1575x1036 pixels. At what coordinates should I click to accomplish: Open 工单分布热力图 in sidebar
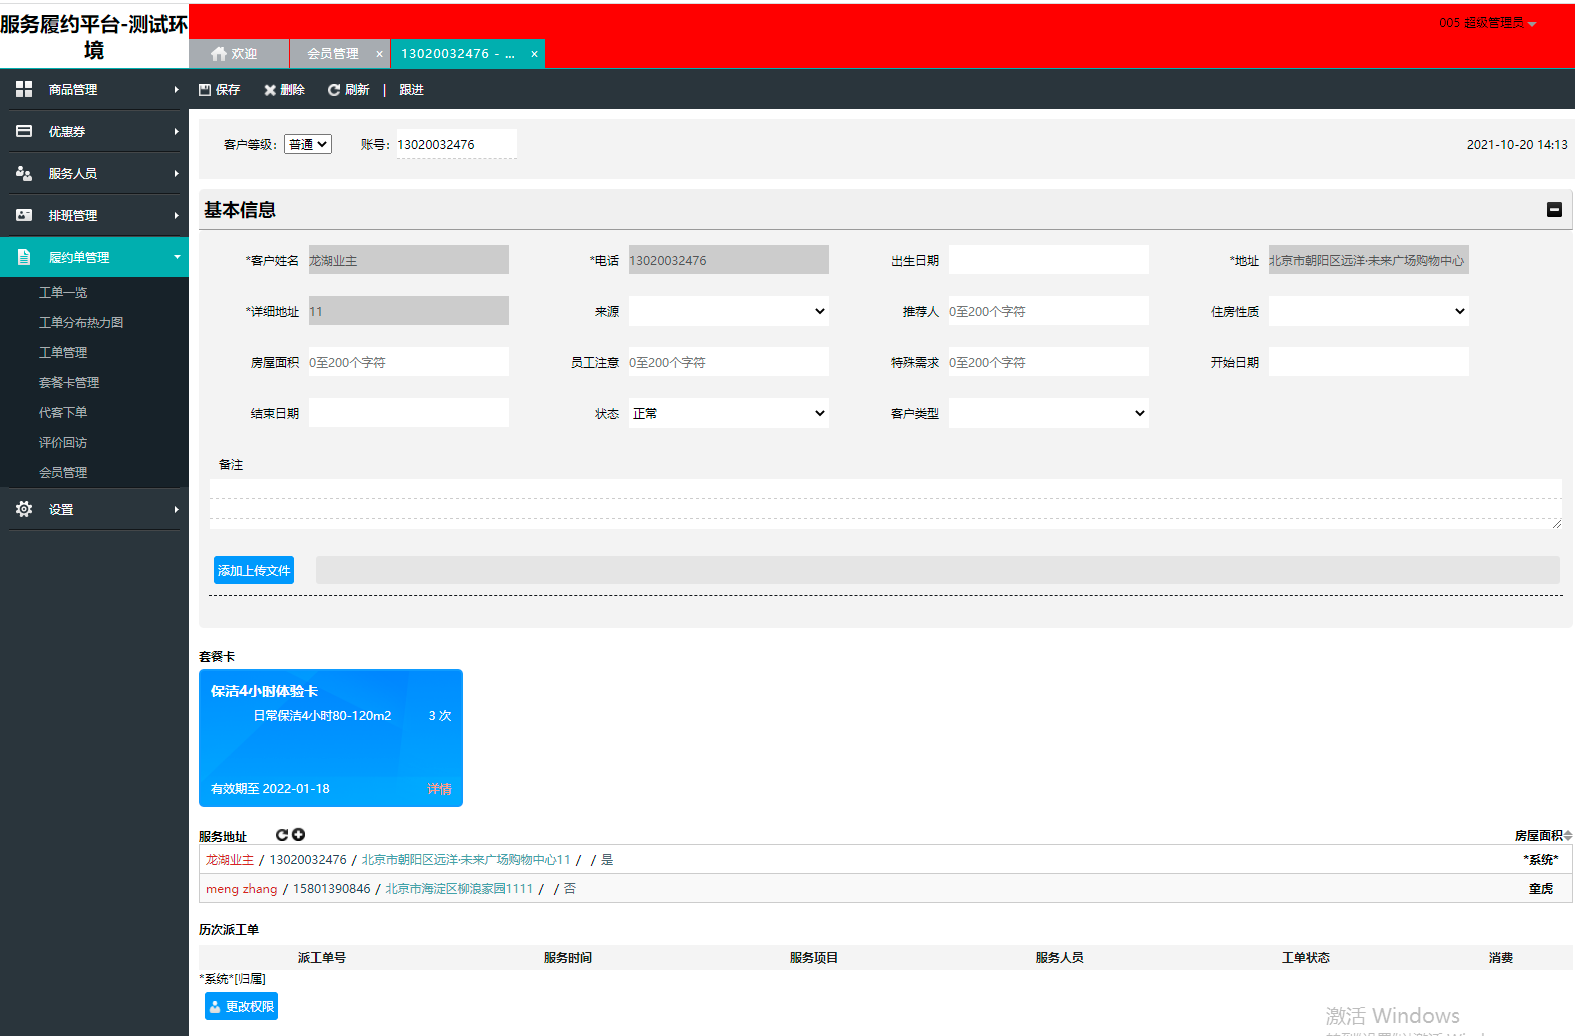coord(81,322)
